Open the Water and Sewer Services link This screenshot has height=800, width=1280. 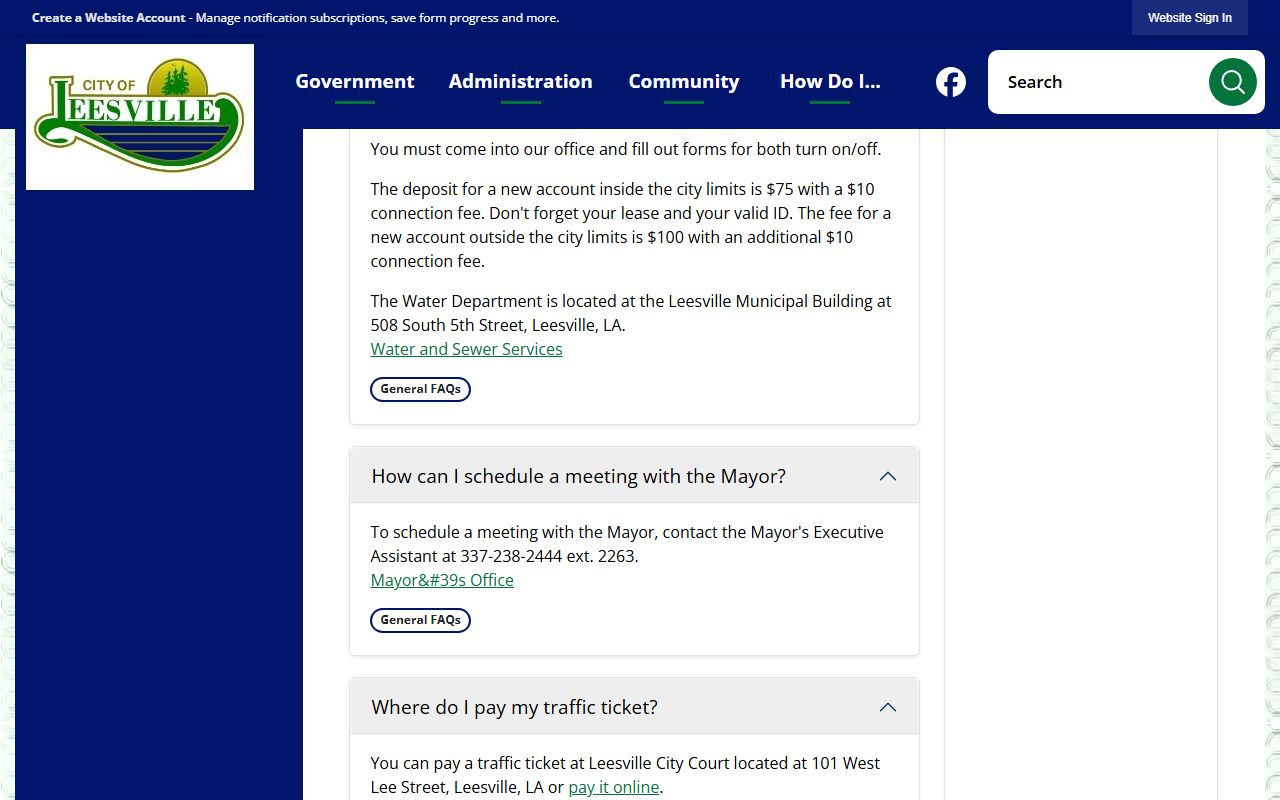click(466, 349)
